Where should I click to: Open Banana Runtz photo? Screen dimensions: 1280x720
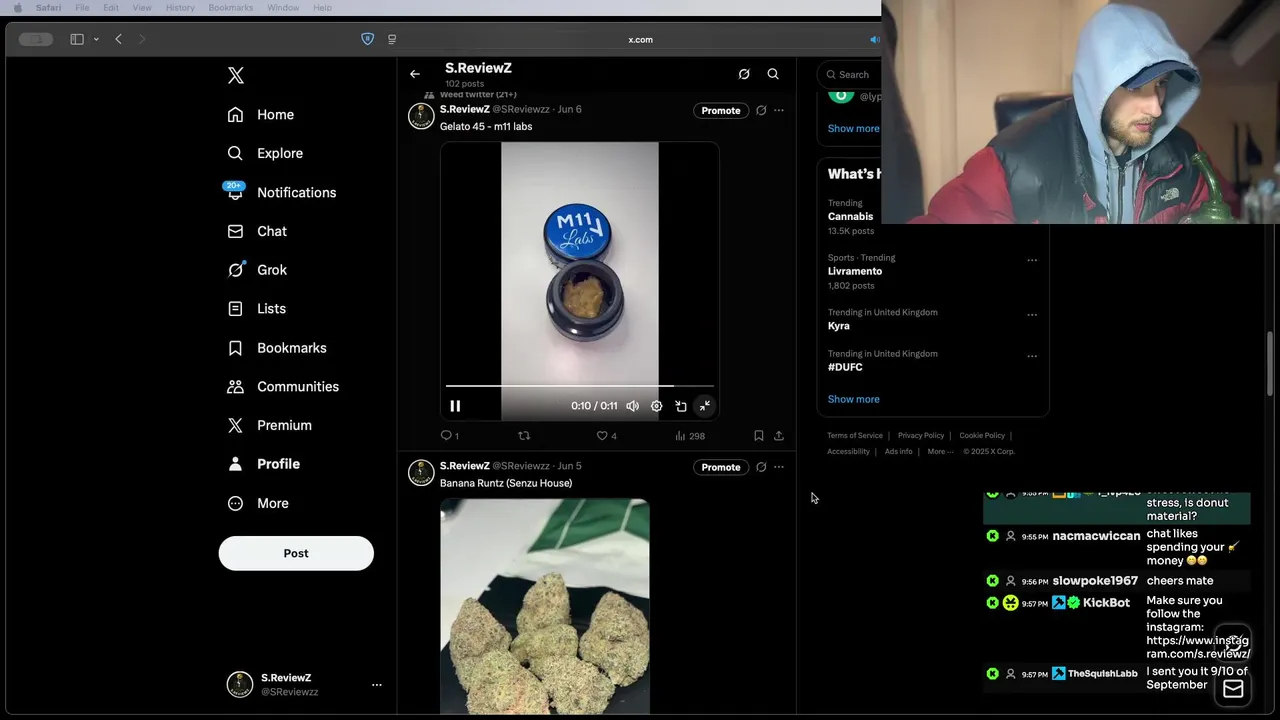click(x=545, y=606)
